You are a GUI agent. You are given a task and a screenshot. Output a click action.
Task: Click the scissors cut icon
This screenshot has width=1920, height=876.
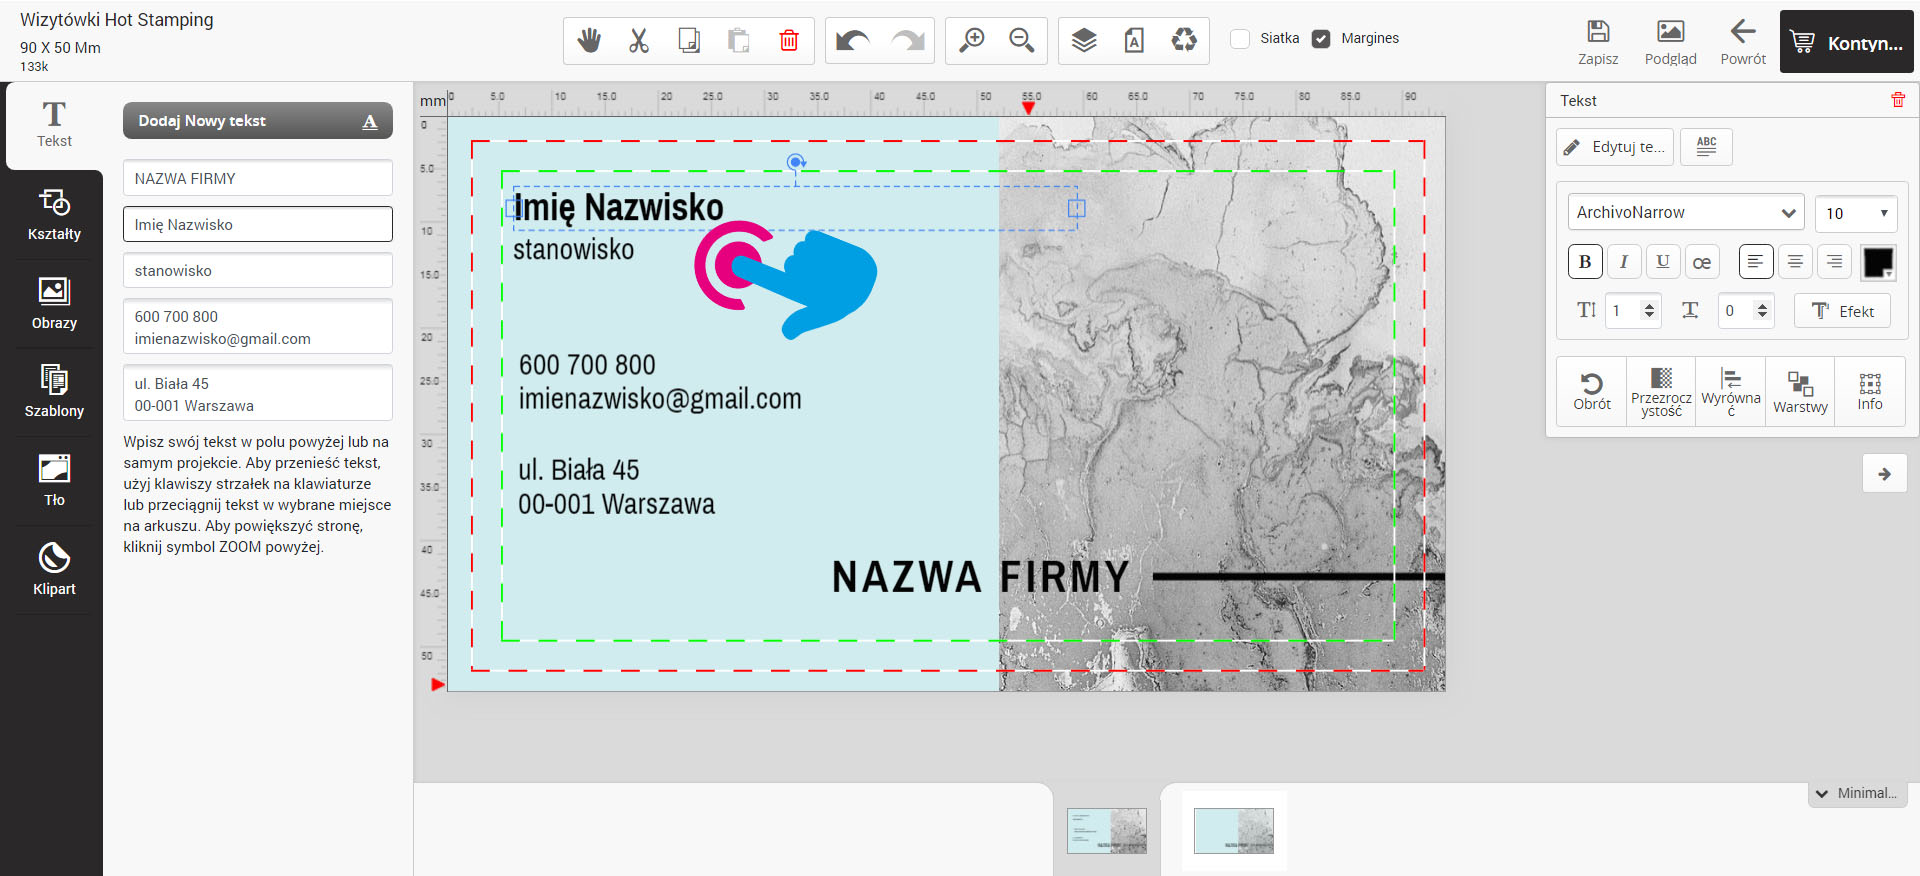[639, 40]
